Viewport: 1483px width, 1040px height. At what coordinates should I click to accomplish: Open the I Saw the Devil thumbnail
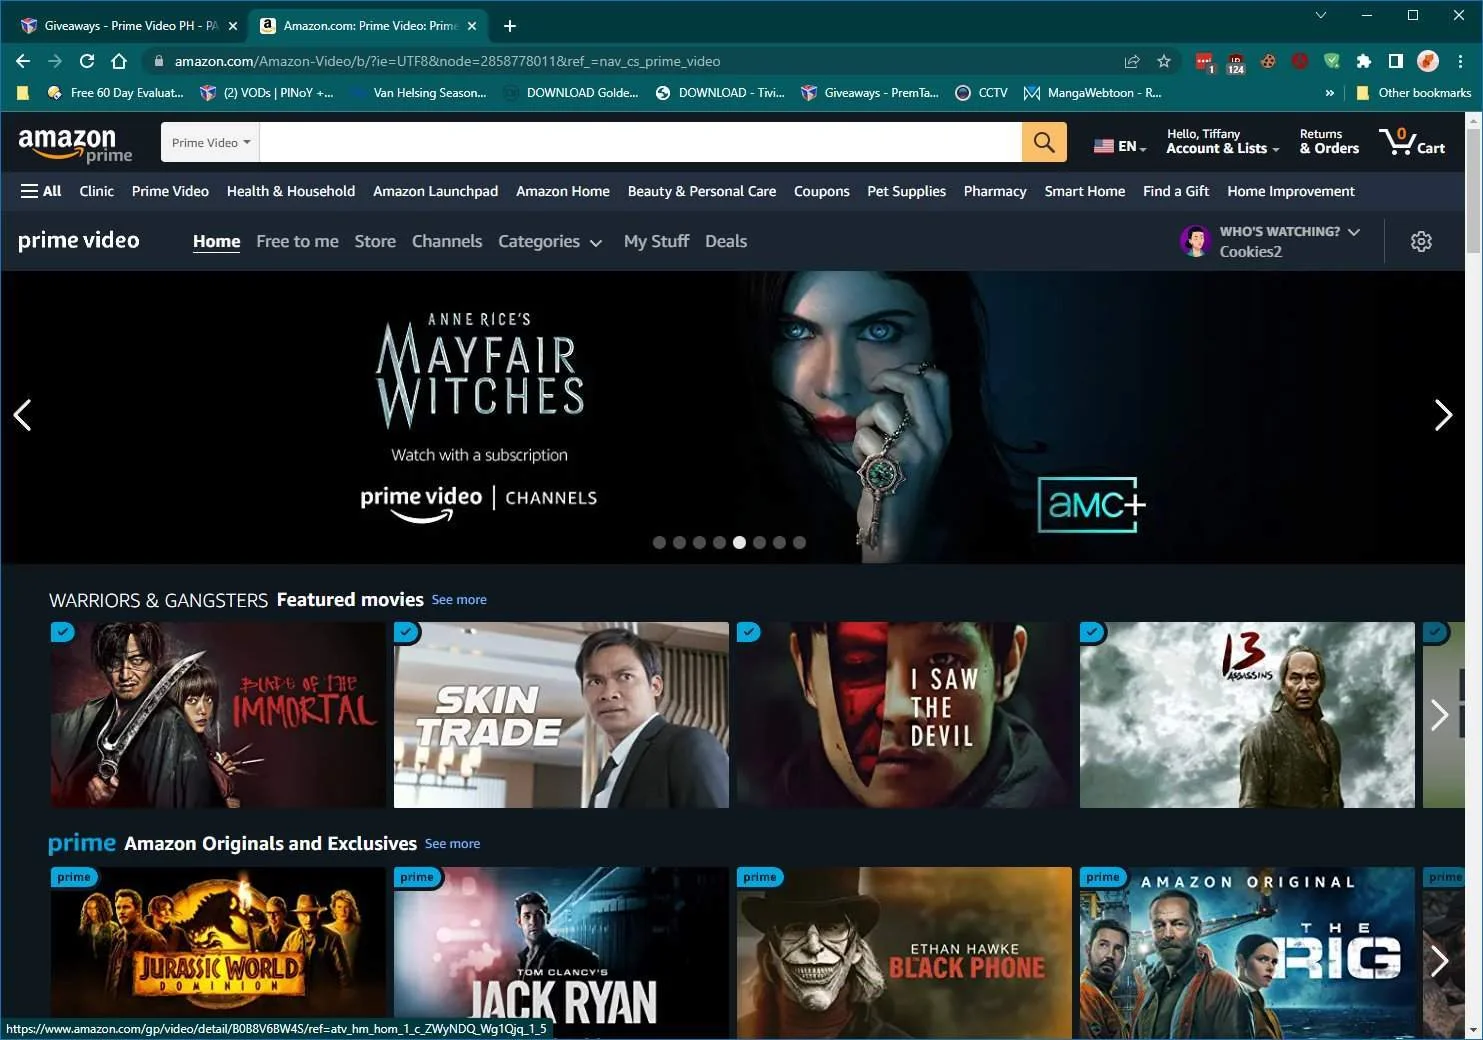tap(904, 715)
